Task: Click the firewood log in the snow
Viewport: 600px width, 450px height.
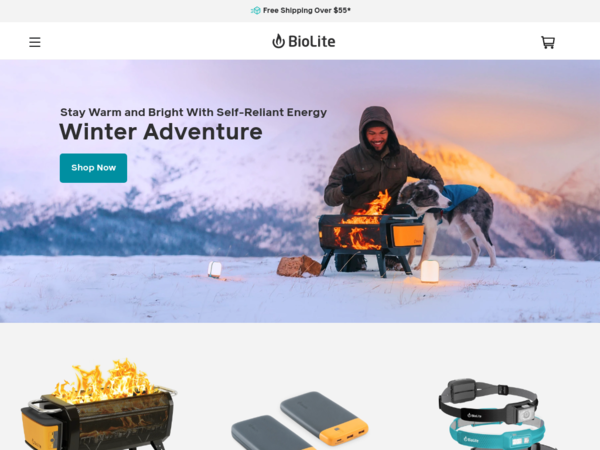Action: coord(299,266)
